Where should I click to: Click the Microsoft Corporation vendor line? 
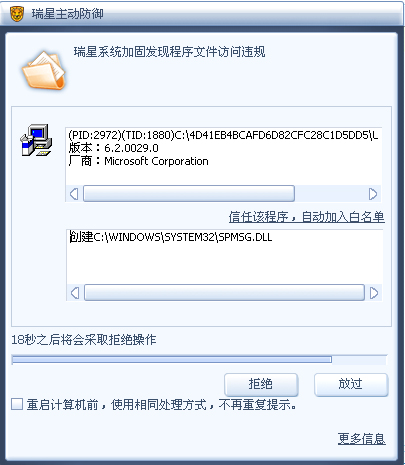coord(138,161)
